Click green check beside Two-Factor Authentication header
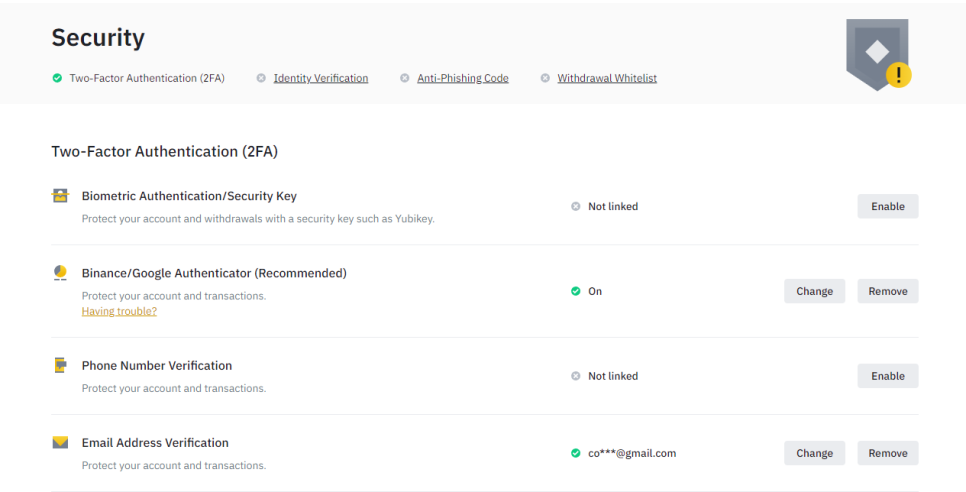Image resolution: width=966 pixels, height=492 pixels. (x=57, y=78)
